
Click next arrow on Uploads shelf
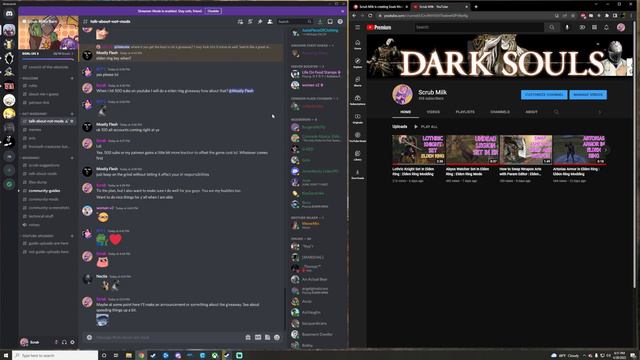point(606,150)
